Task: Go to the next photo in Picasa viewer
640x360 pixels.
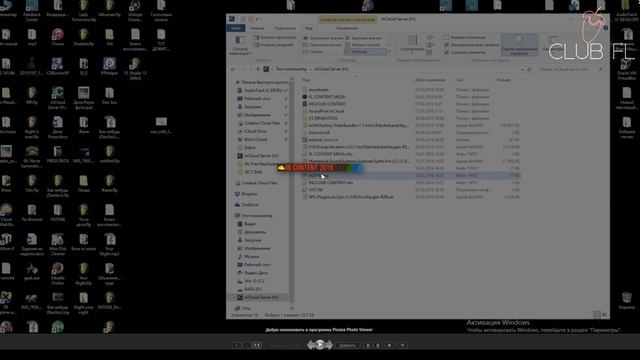Action: [x=329, y=345]
